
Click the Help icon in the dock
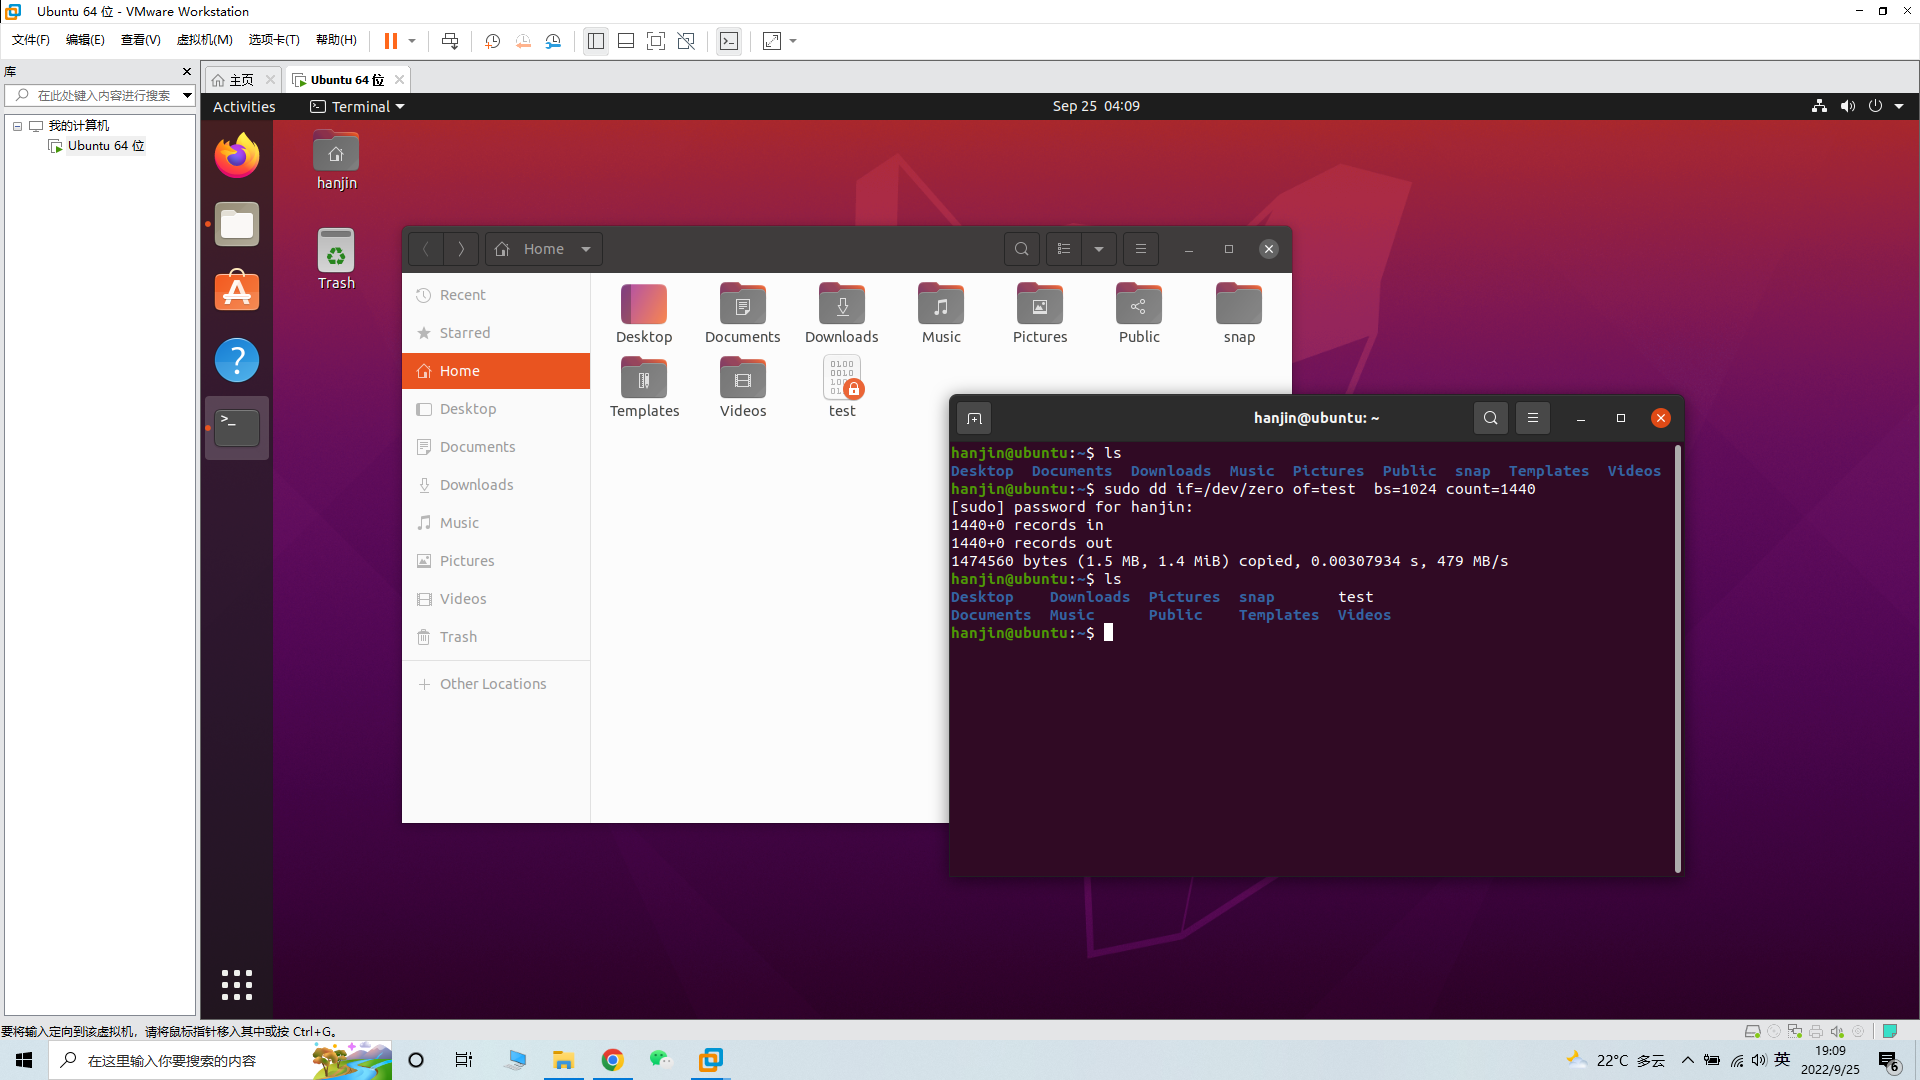point(237,360)
